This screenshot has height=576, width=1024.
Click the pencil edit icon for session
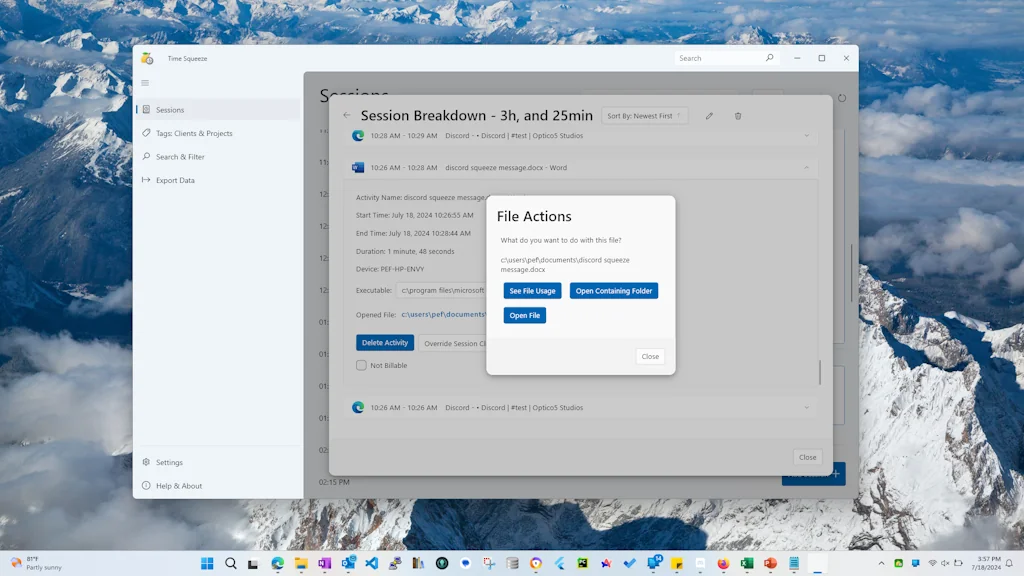pyautogui.click(x=709, y=116)
